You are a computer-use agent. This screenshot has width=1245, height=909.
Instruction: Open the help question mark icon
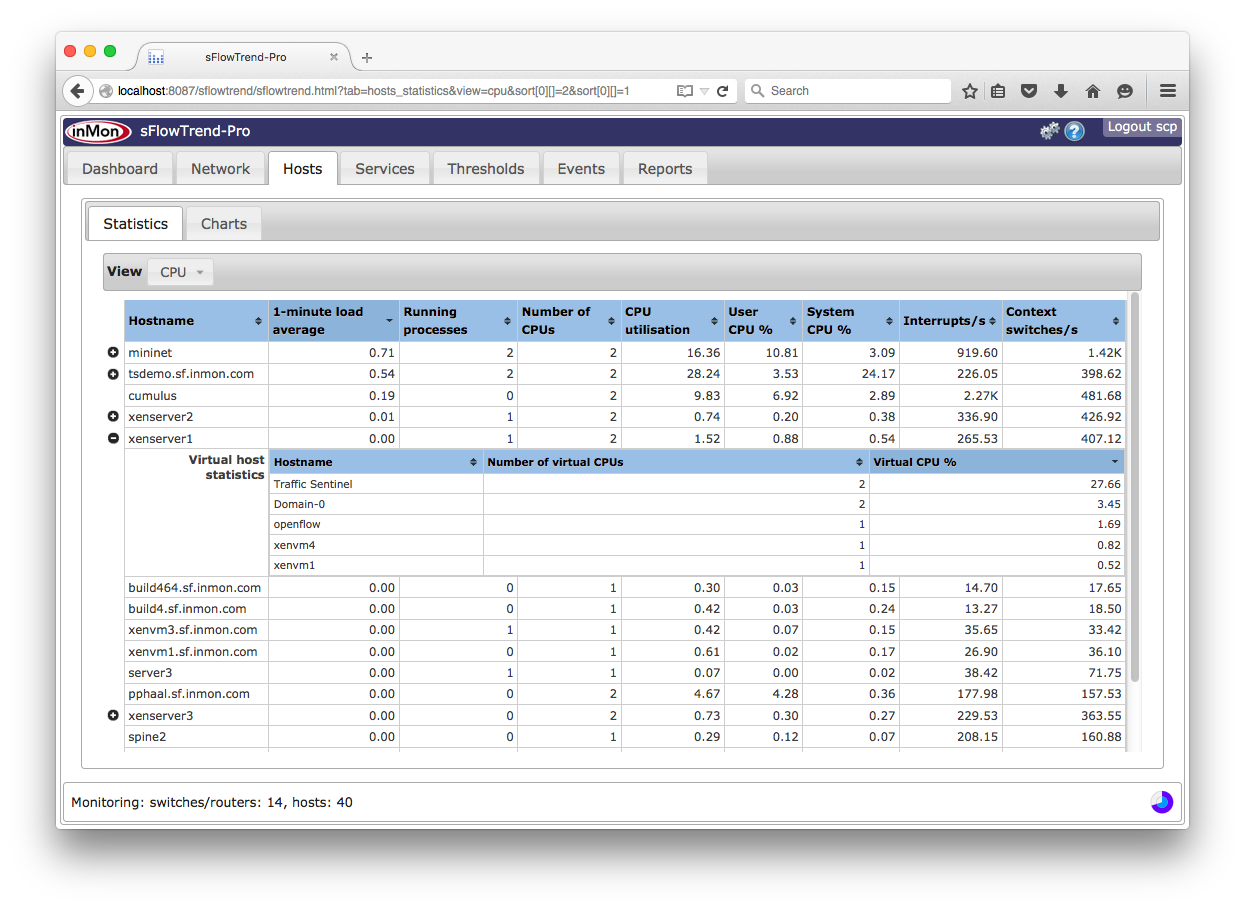point(1074,131)
